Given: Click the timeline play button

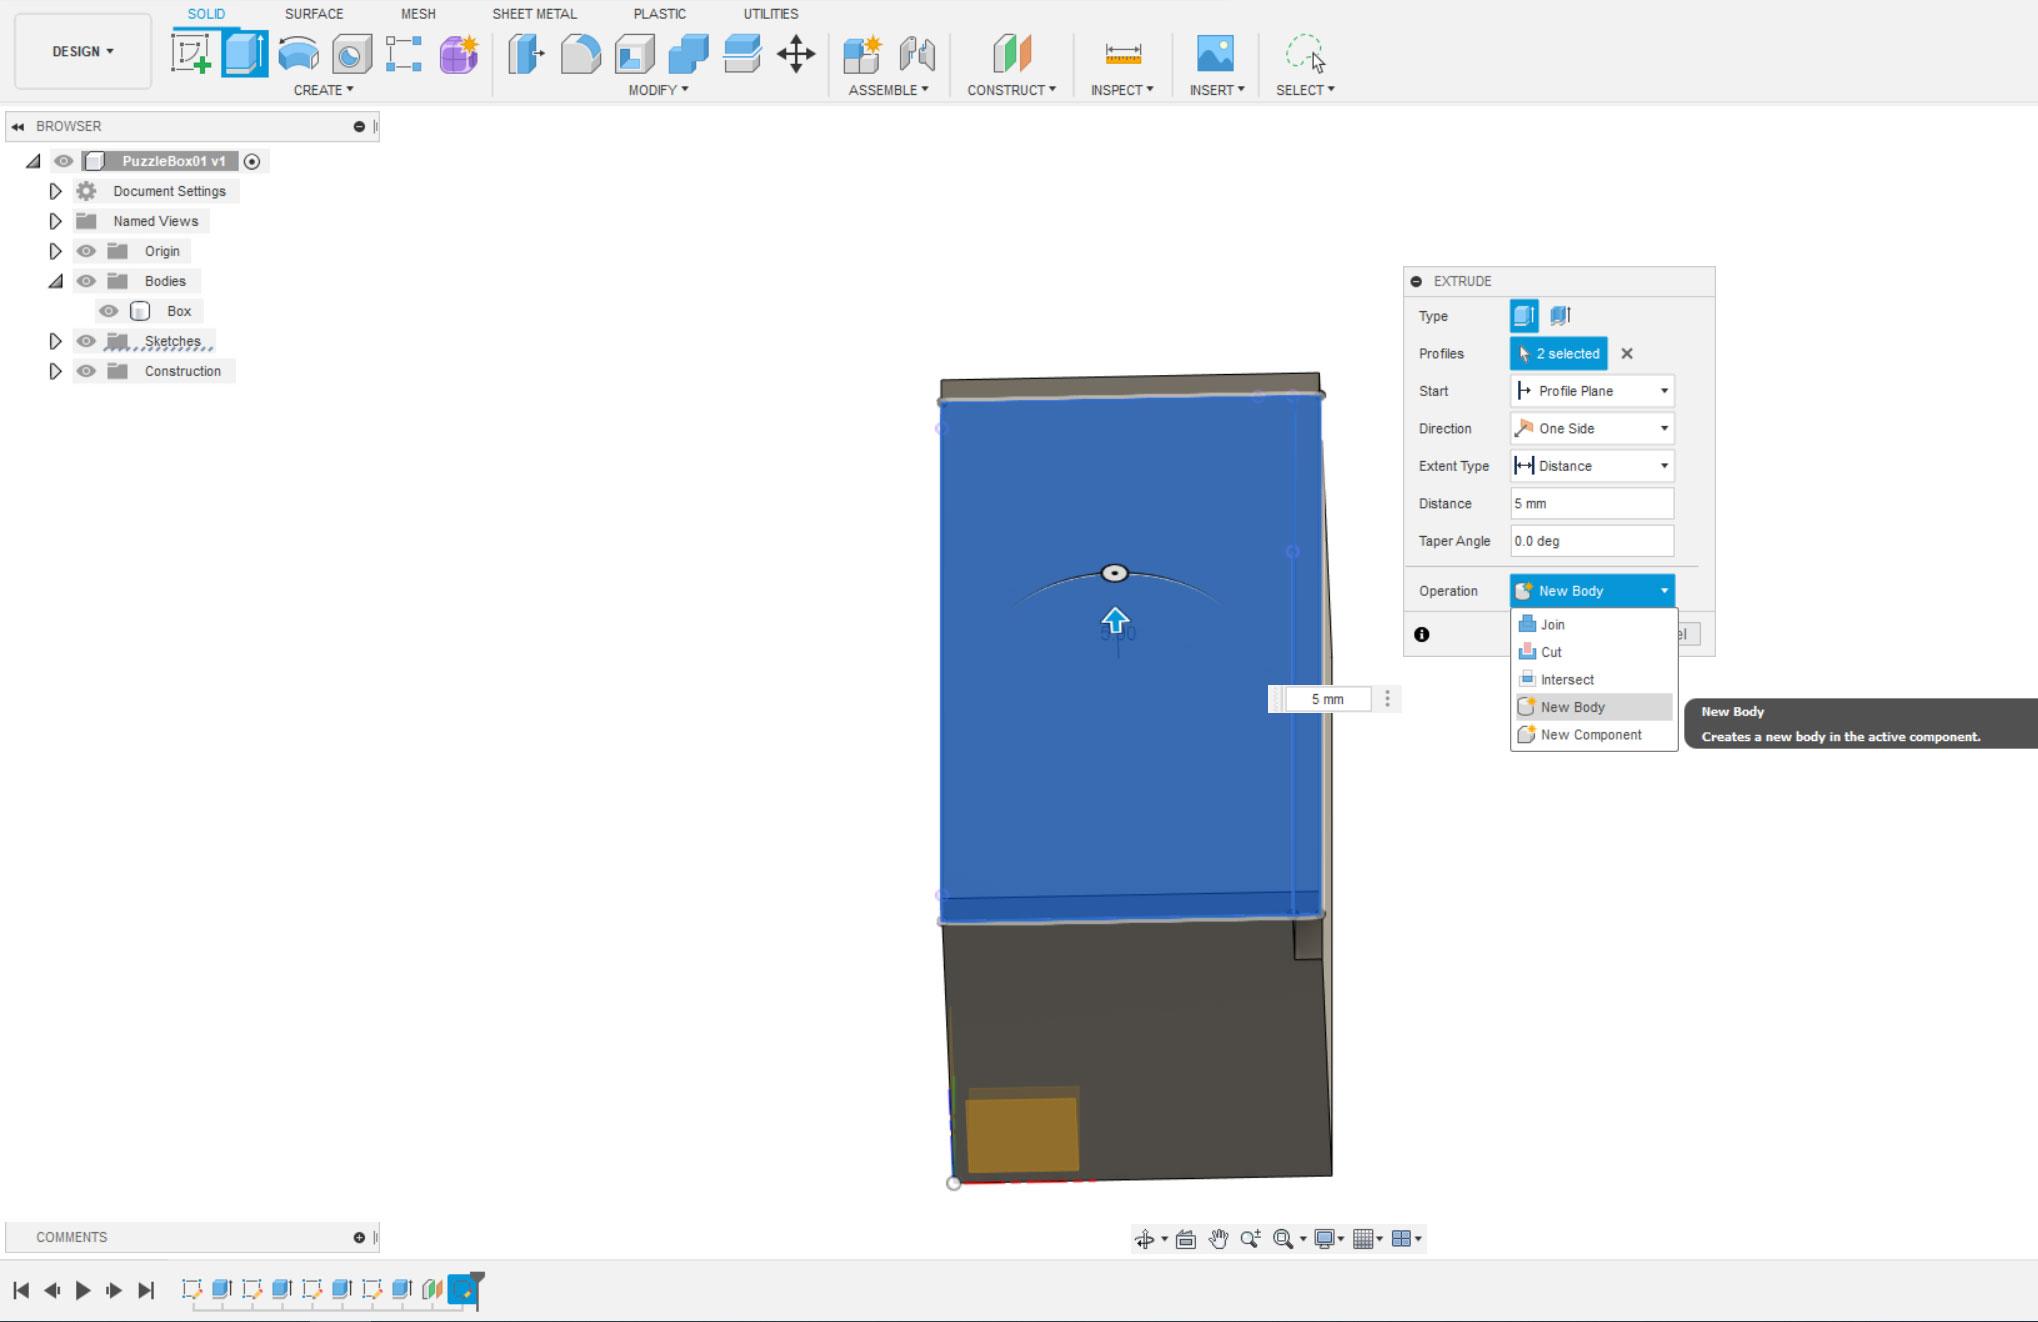Looking at the screenshot, I should click(x=83, y=1290).
